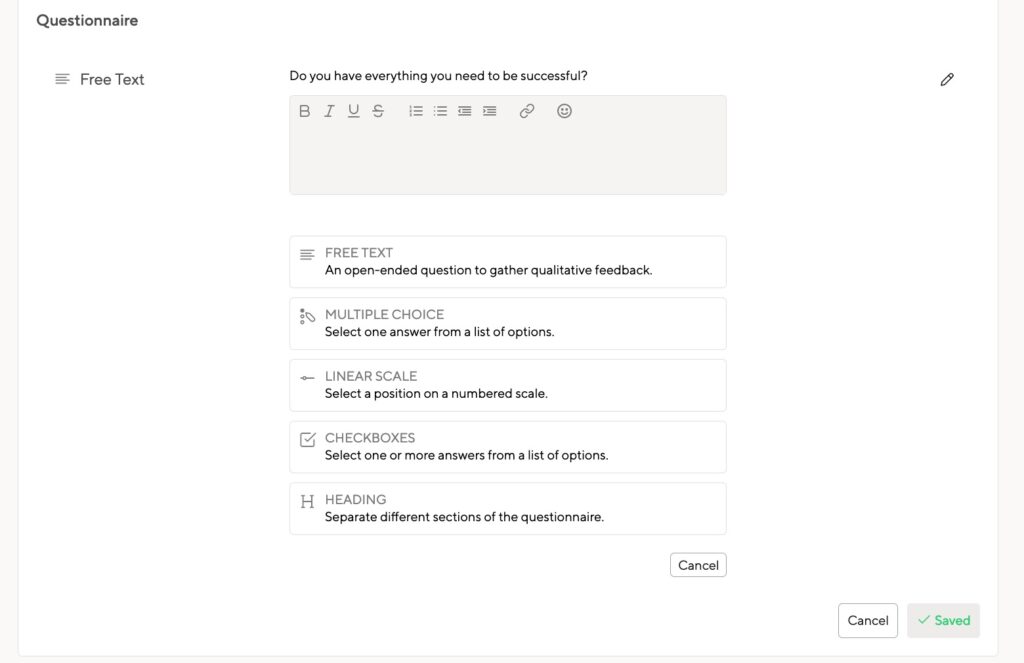Cancel the question type selection

(698, 565)
